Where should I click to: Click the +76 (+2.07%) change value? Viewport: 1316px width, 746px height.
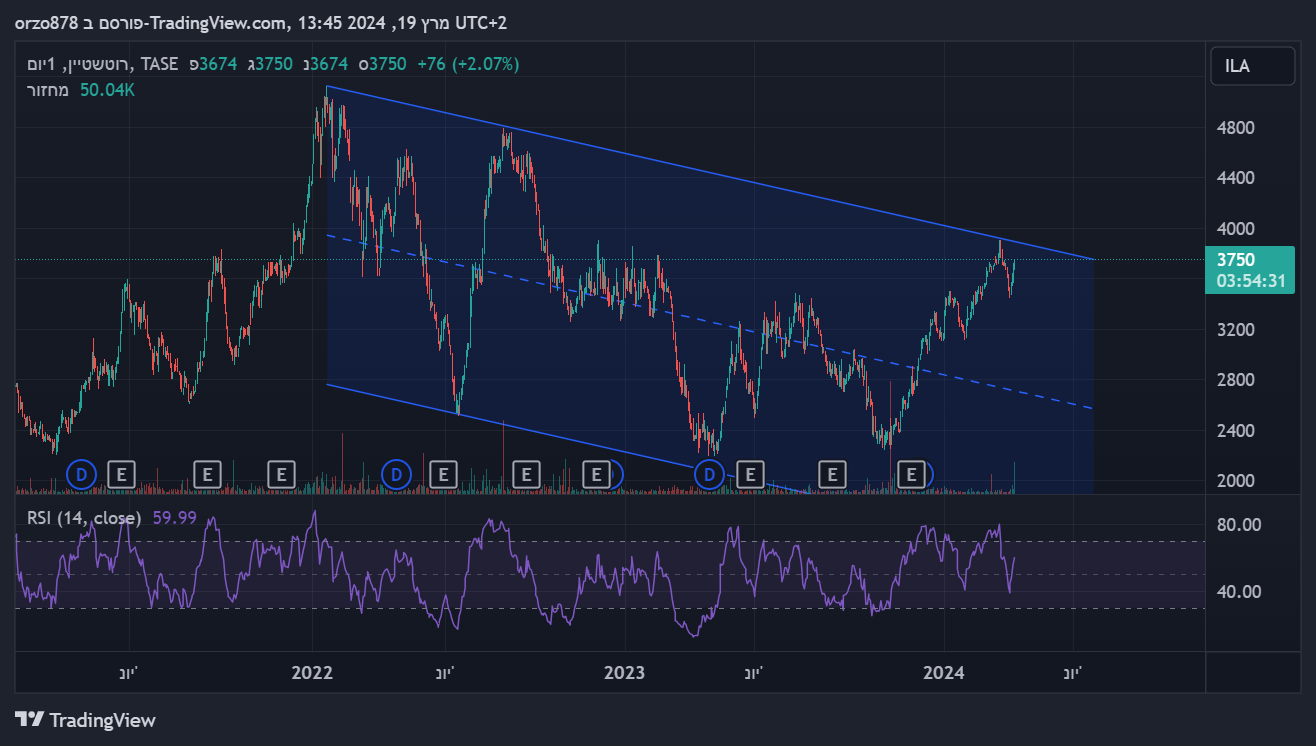click(x=468, y=64)
